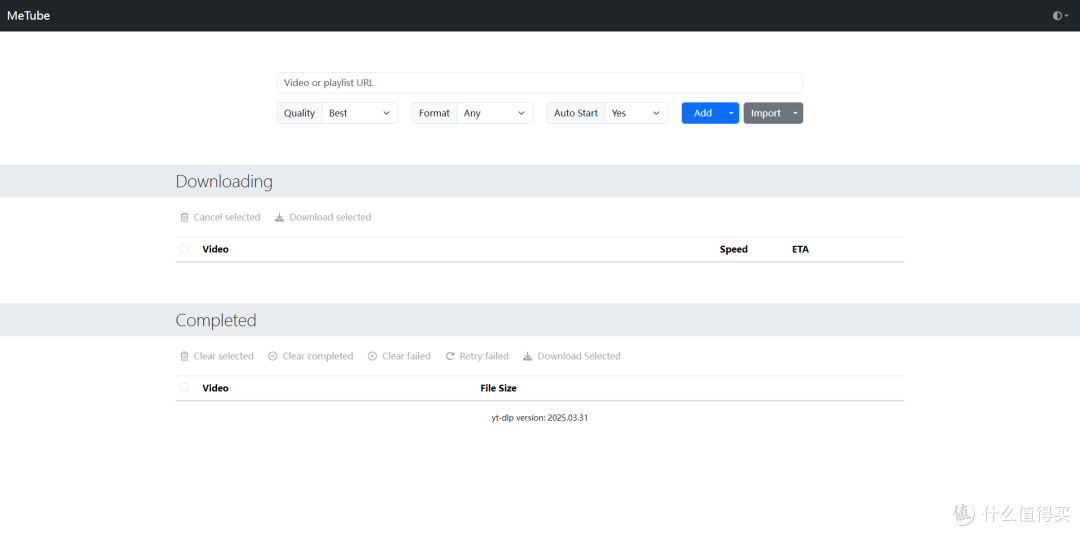Open the Auto Start dropdown showing Yes
Viewport: 1080px width, 536px height.
(x=636, y=113)
